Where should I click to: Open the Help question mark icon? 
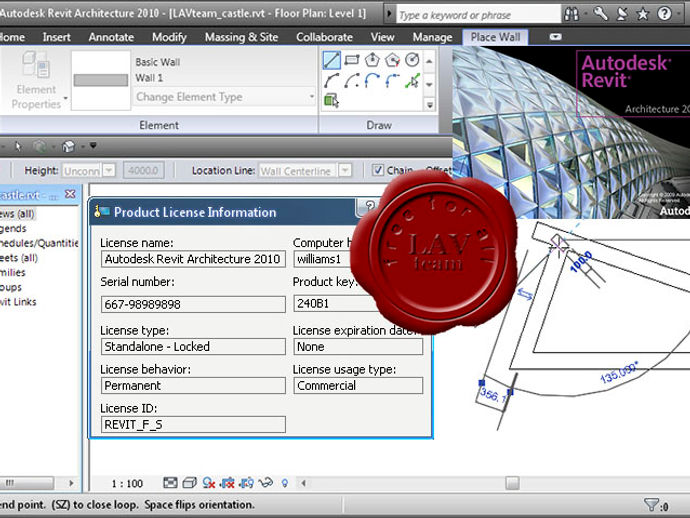pyautogui.click(x=664, y=14)
